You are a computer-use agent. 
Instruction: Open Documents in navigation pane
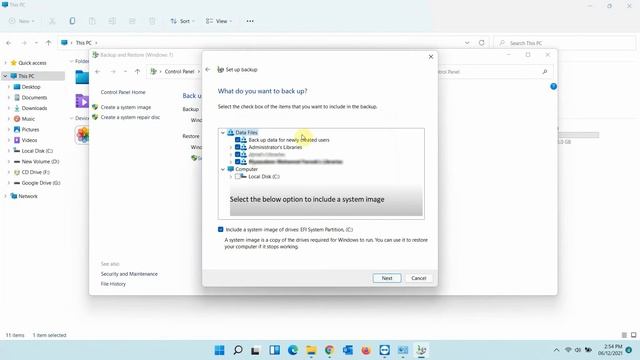point(34,98)
